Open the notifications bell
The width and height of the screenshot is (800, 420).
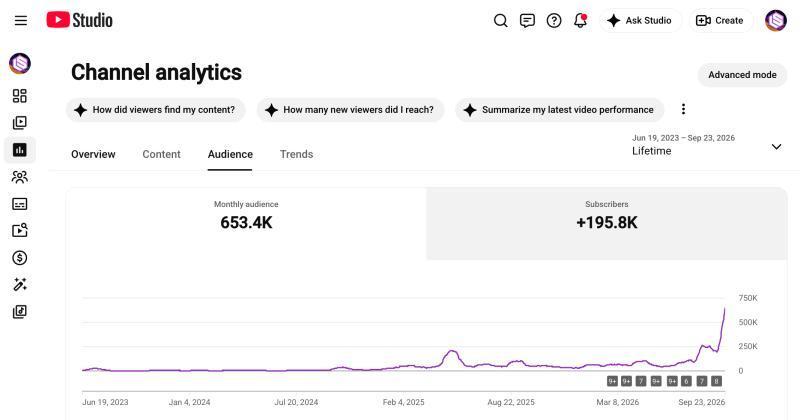click(580, 20)
